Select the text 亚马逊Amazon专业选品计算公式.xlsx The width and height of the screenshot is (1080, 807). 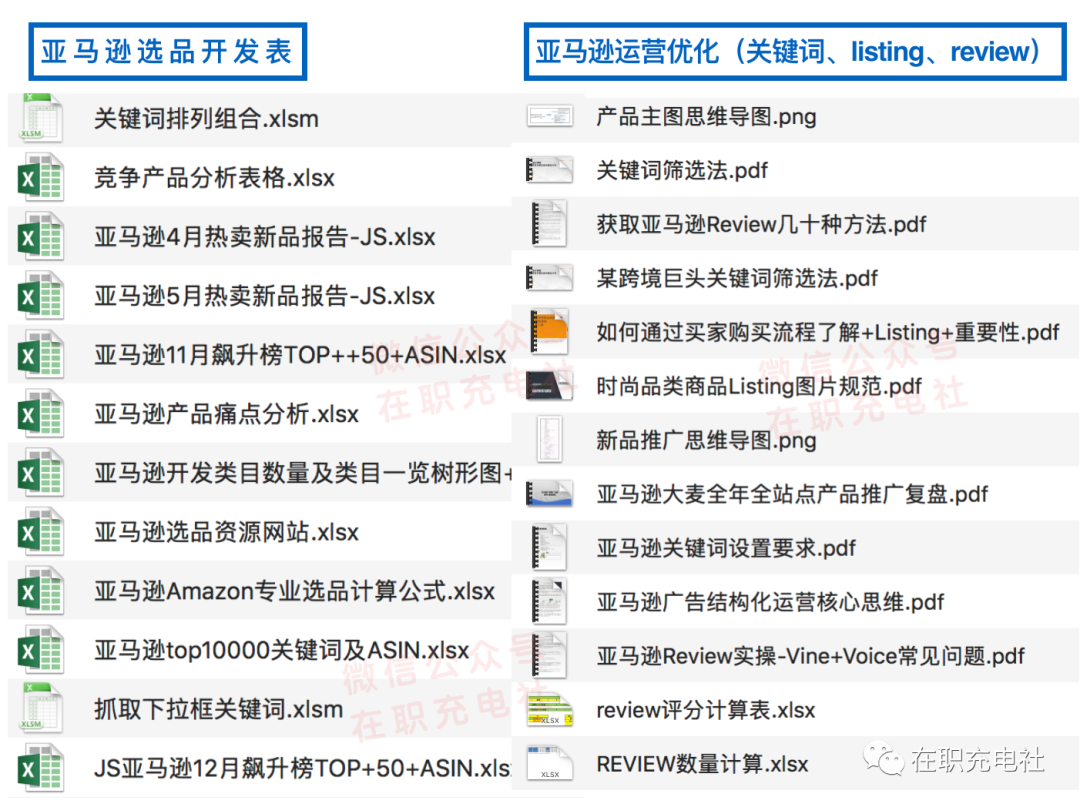(x=295, y=592)
